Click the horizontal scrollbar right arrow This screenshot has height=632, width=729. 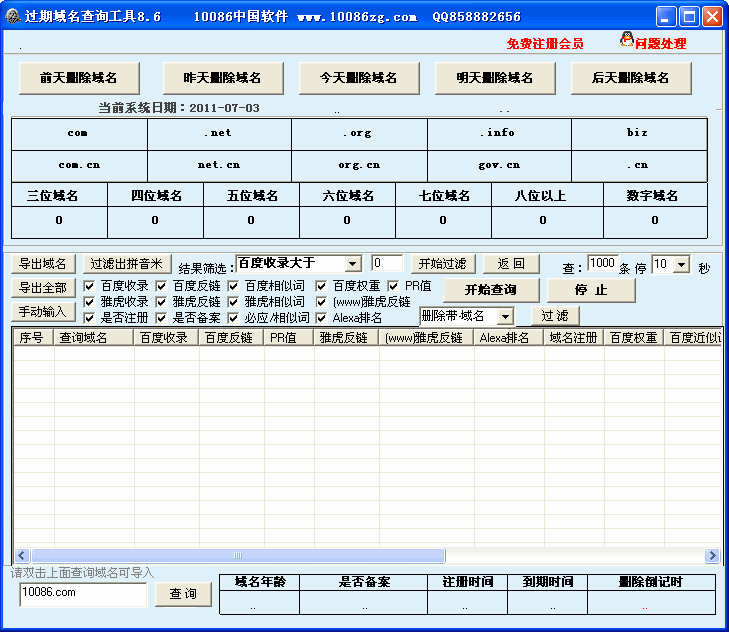[x=712, y=555]
